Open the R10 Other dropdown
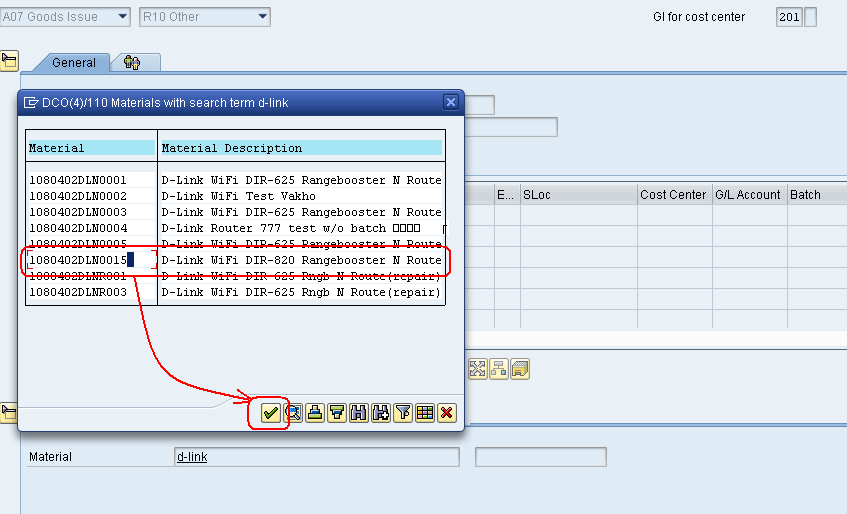This screenshot has width=847, height=514. click(x=262, y=17)
